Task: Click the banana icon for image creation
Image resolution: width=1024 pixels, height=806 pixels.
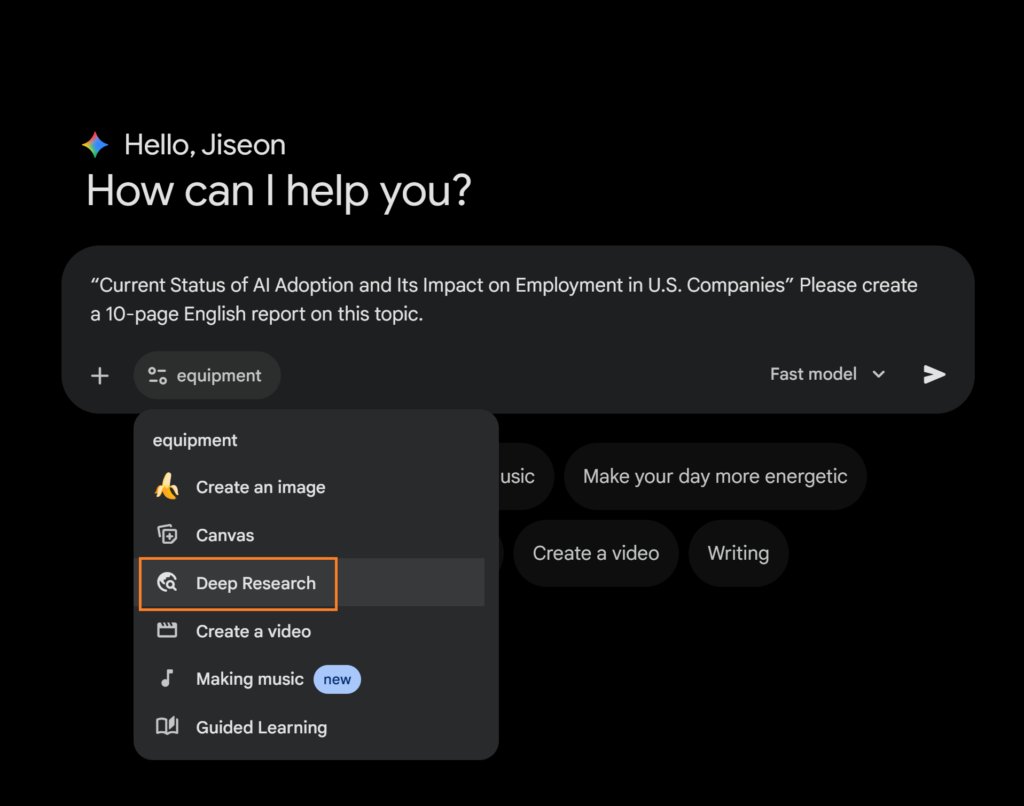Action: [x=167, y=487]
